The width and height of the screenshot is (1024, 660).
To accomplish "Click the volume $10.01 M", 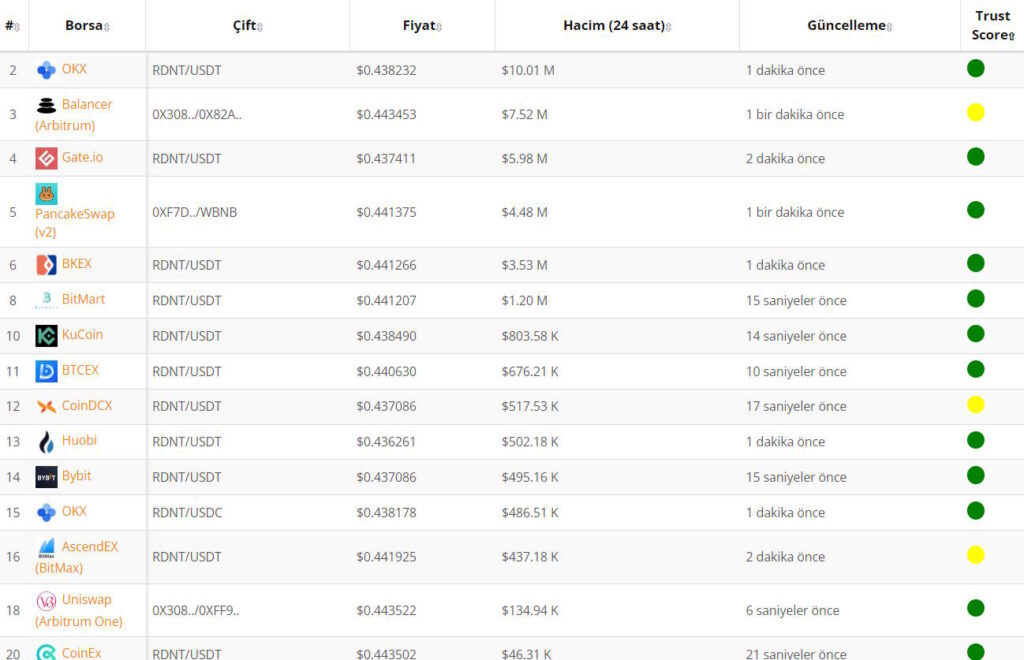I will pyautogui.click(x=528, y=70).
